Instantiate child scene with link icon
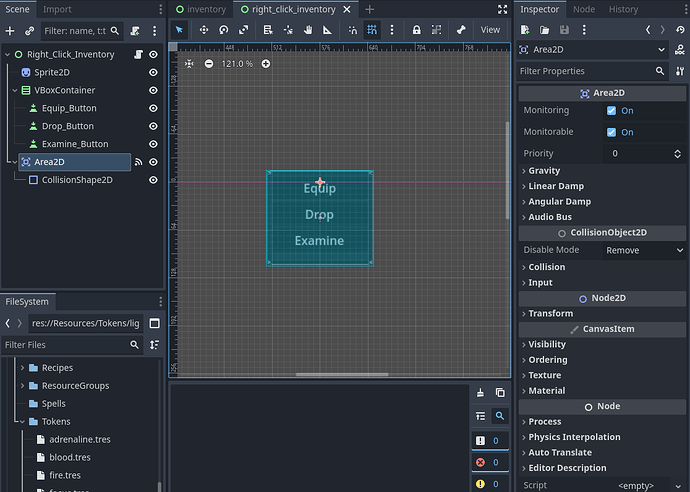 tap(29, 31)
